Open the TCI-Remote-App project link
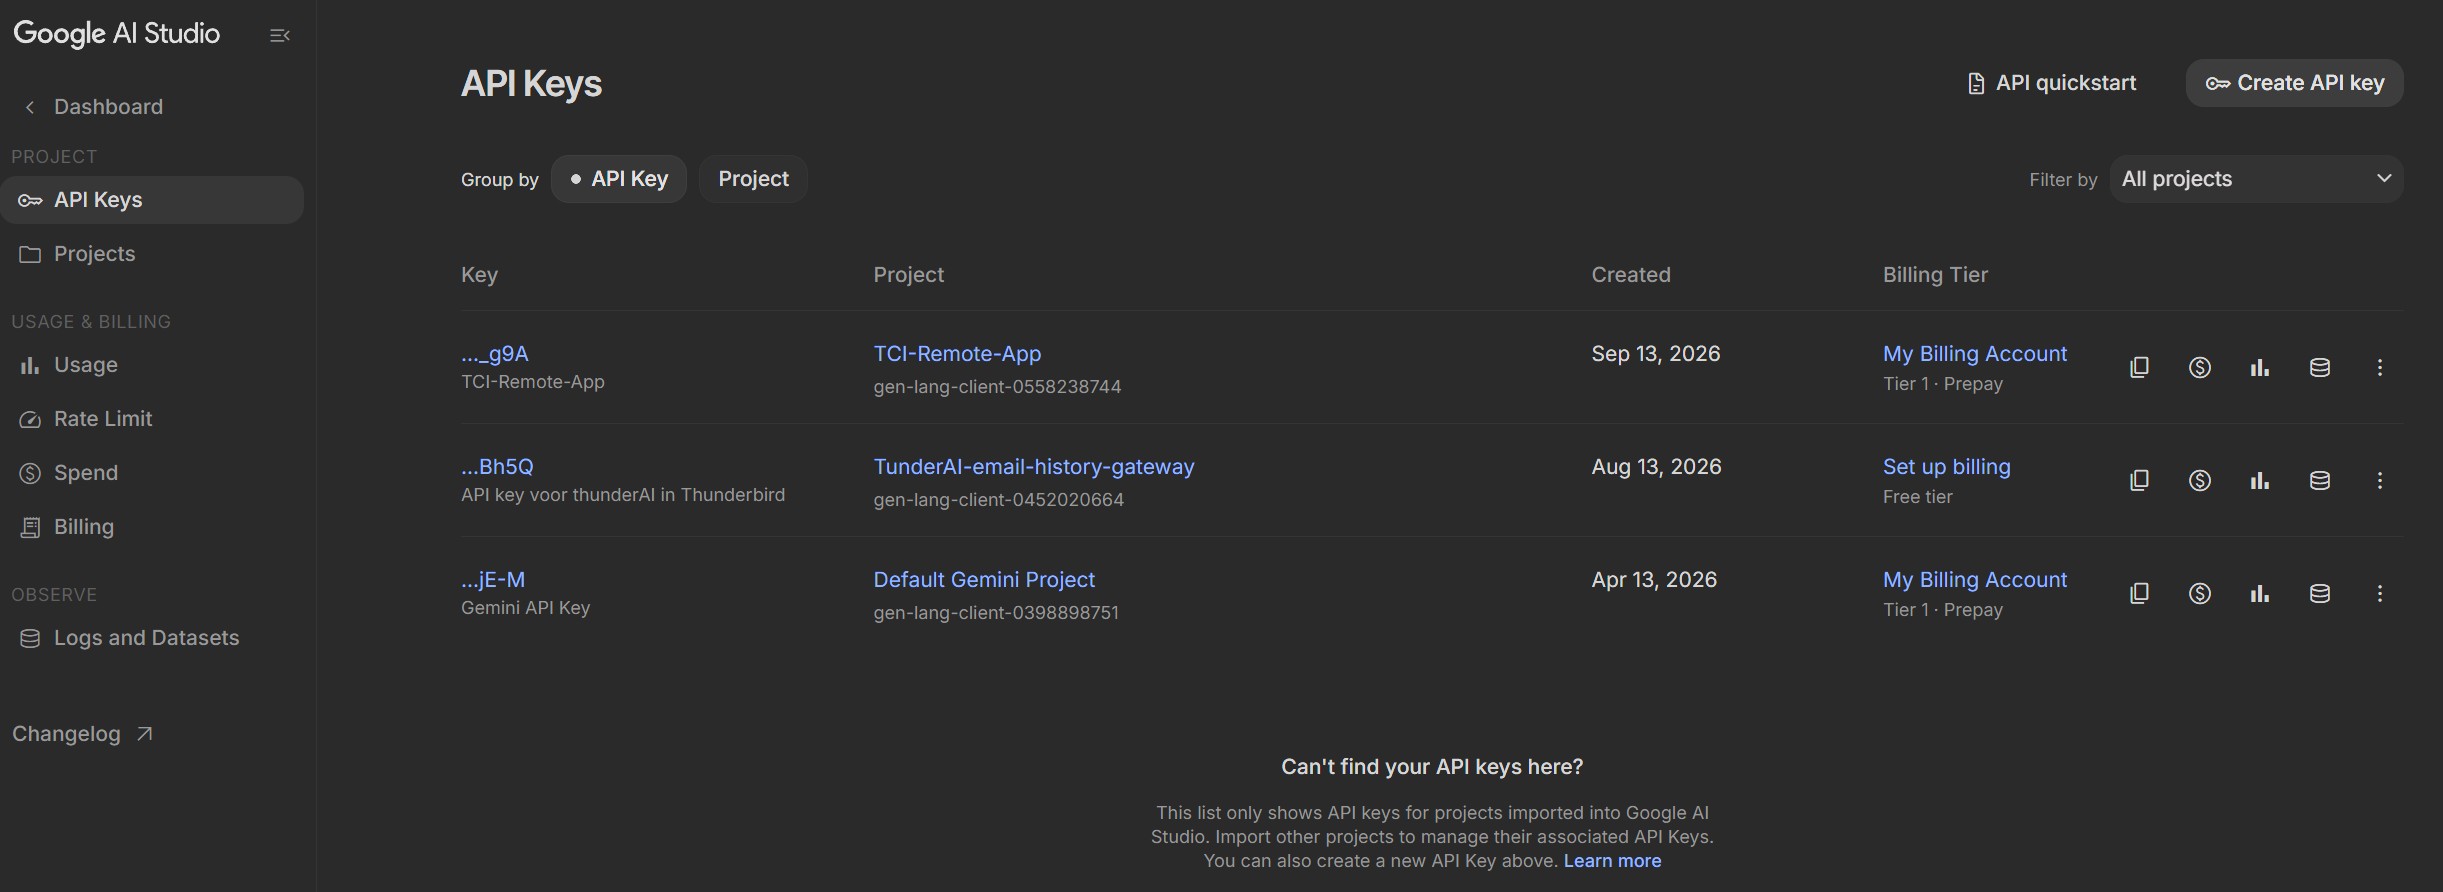The height and width of the screenshot is (892, 2443). coord(957,354)
